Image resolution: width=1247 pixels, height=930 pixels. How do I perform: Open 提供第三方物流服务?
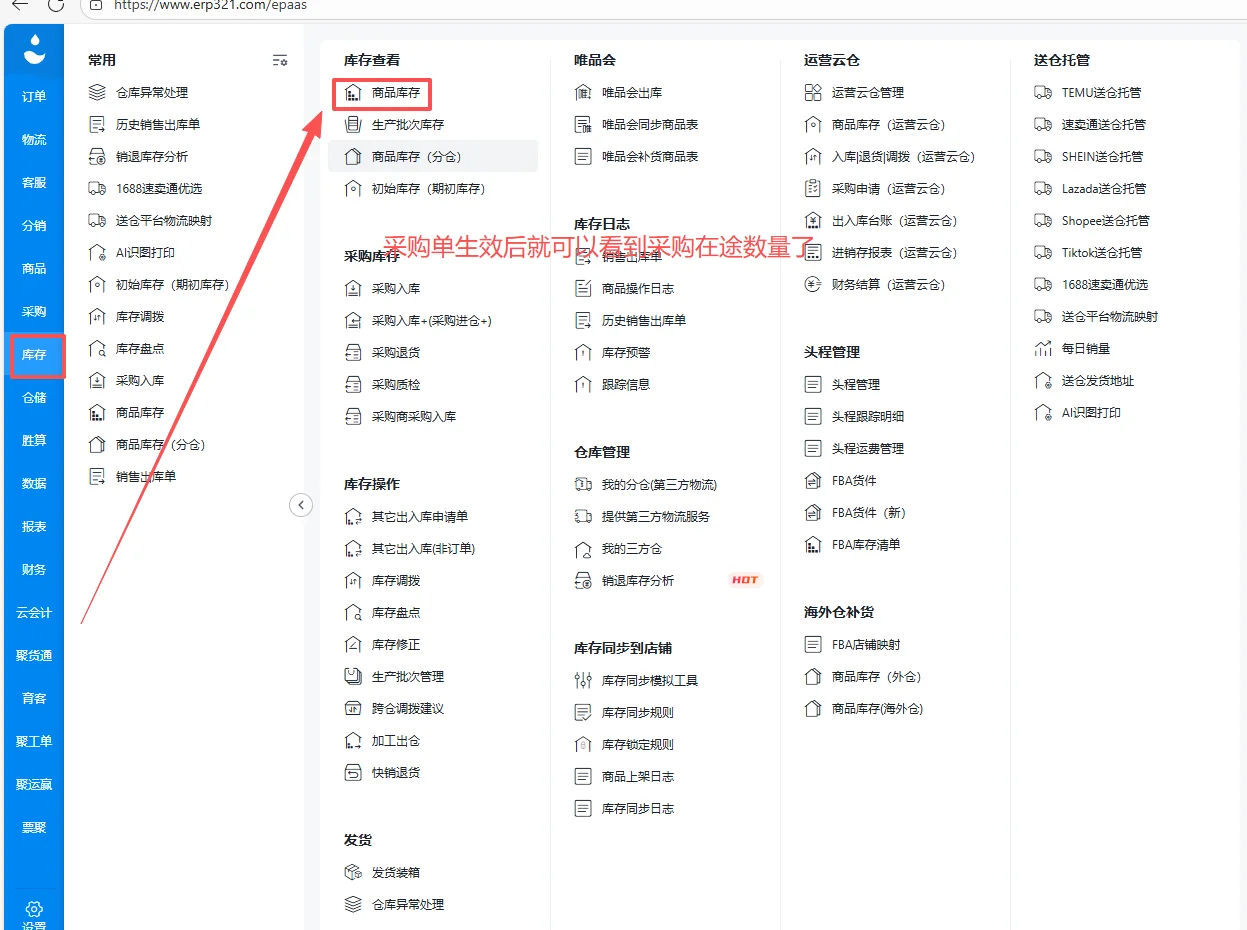point(656,517)
